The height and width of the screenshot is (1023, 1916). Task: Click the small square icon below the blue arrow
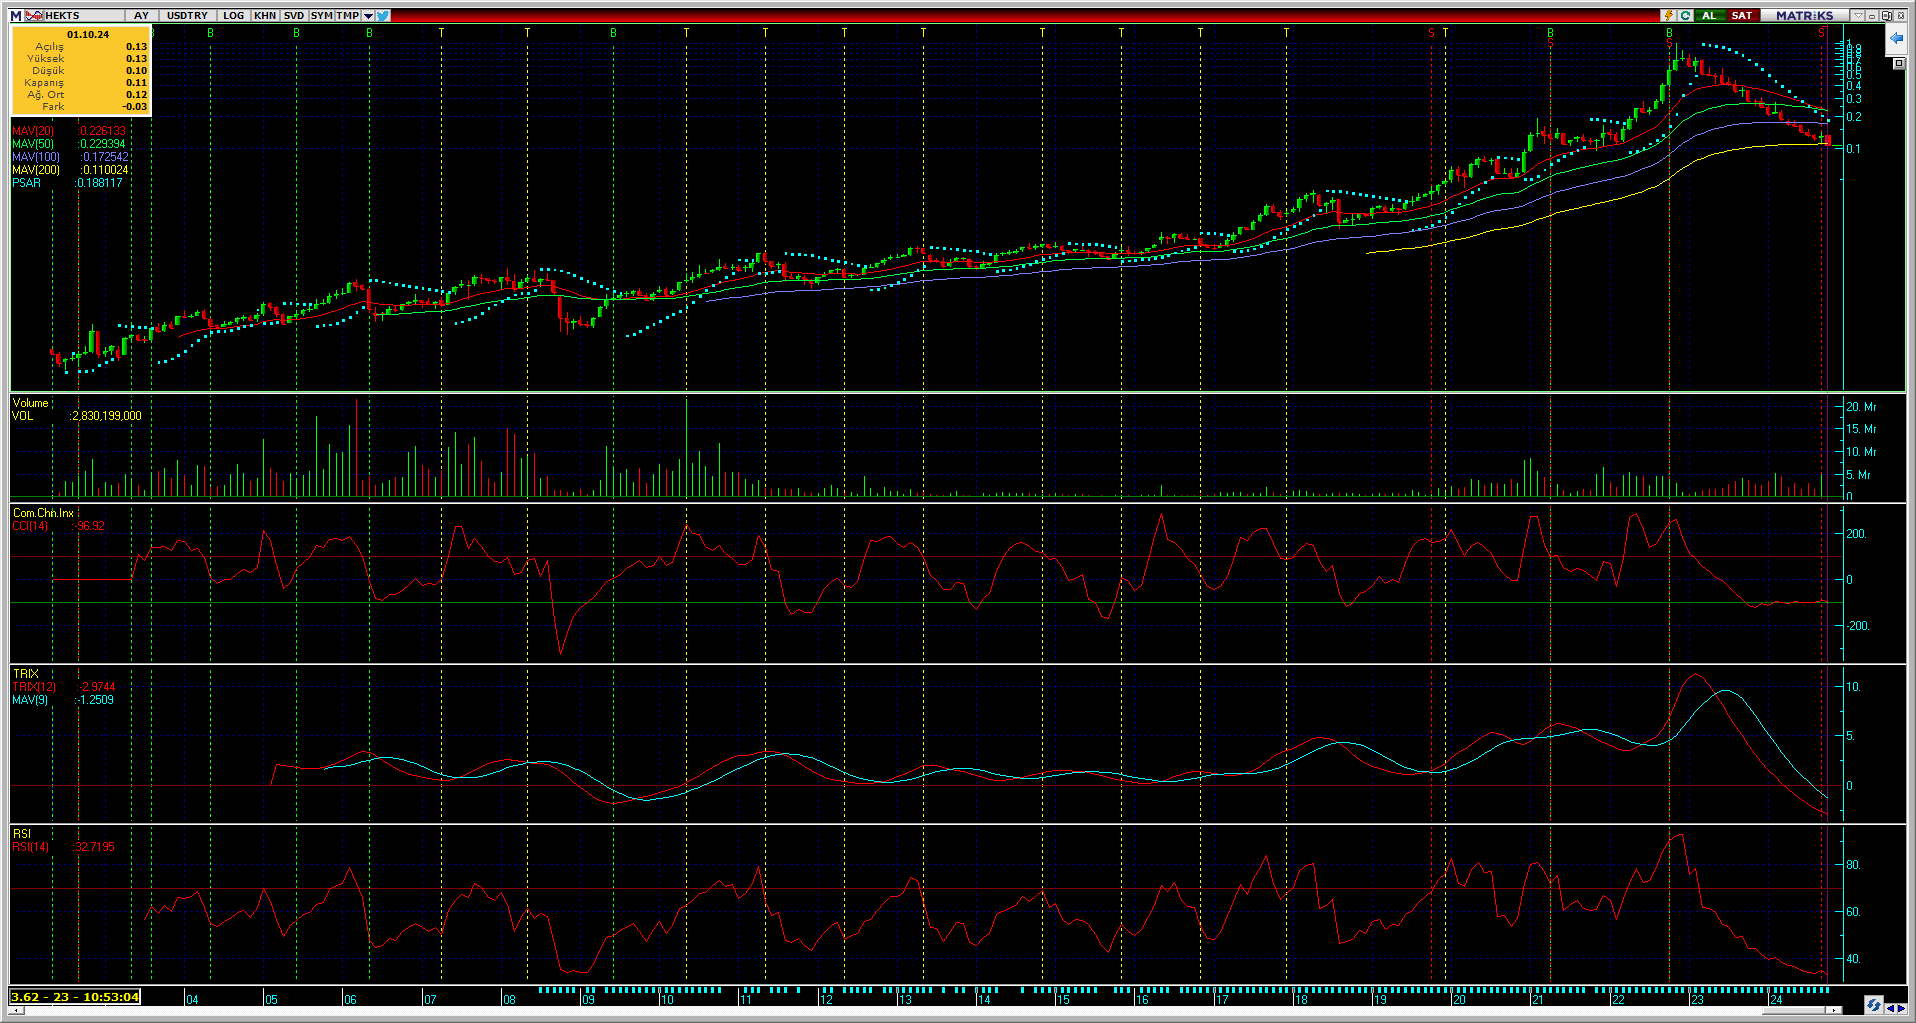point(1898,64)
